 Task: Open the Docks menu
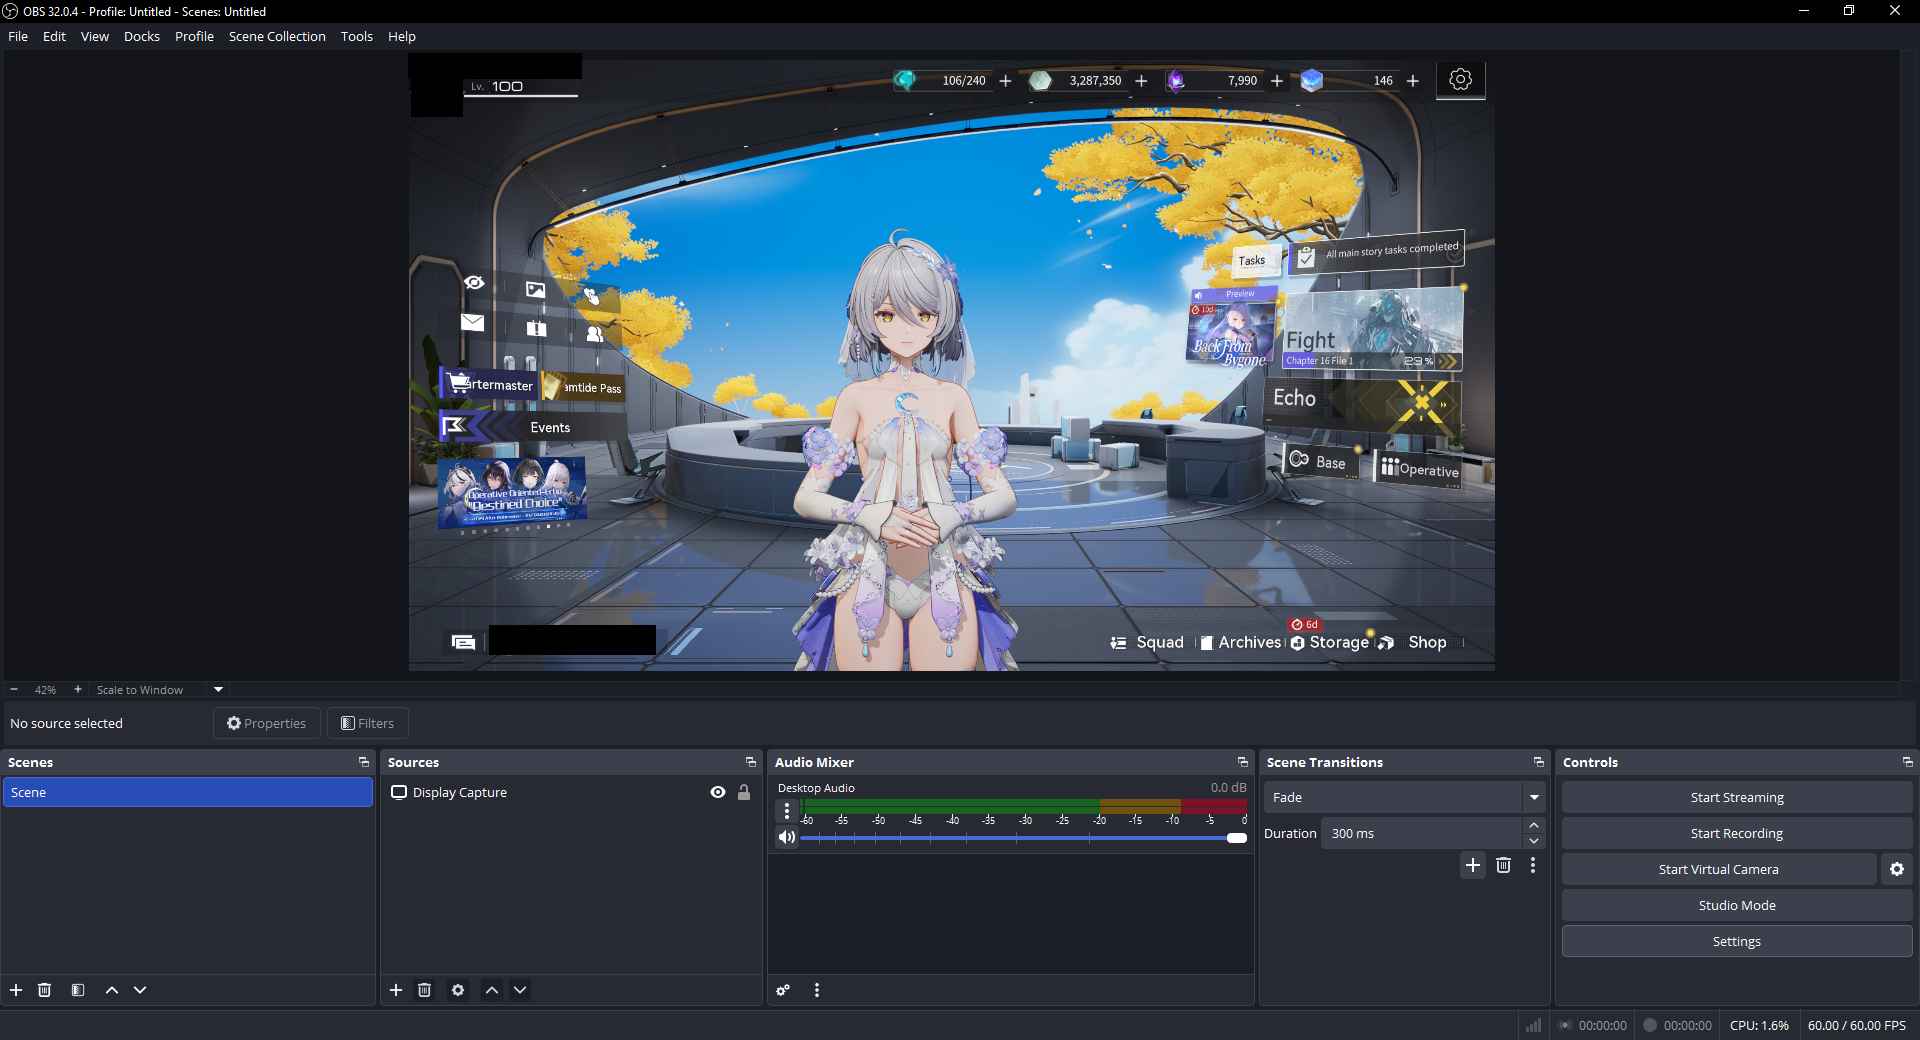tap(142, 36)
